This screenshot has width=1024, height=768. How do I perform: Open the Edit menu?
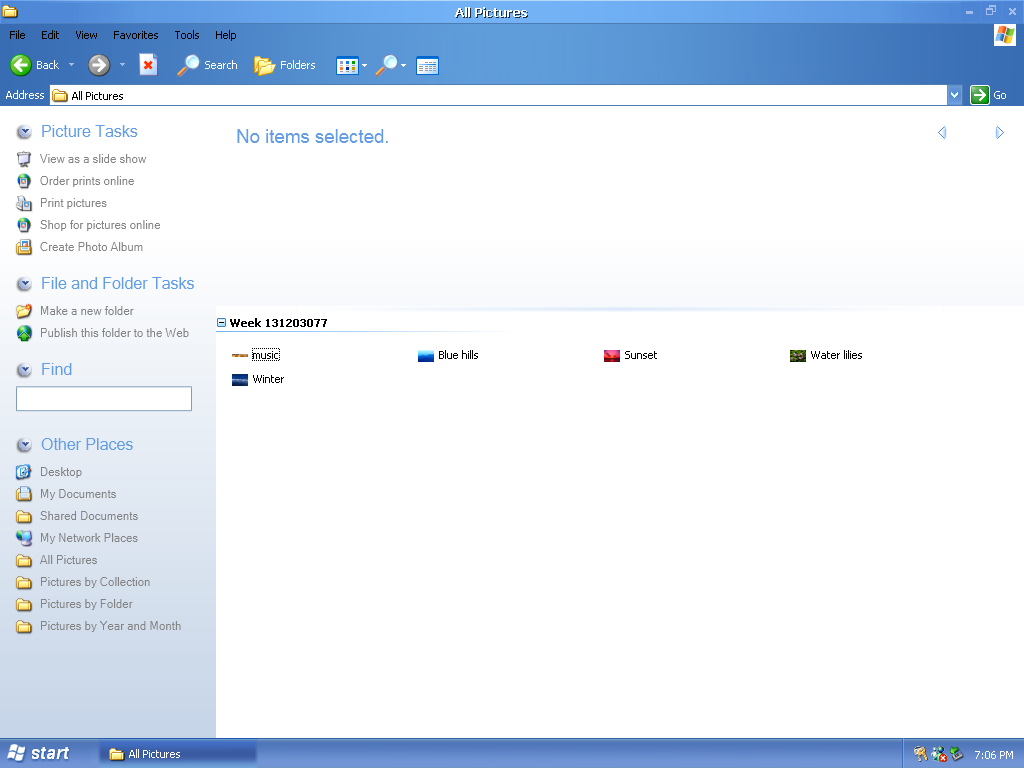[50, 35]
